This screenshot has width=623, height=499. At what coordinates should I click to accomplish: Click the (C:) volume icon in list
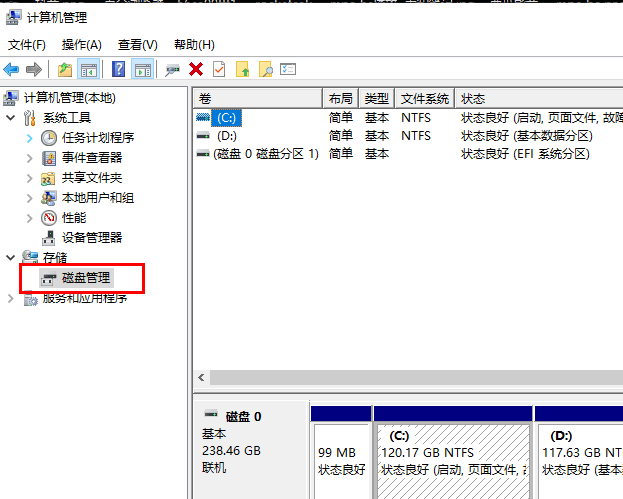click(x=203, y=117)
